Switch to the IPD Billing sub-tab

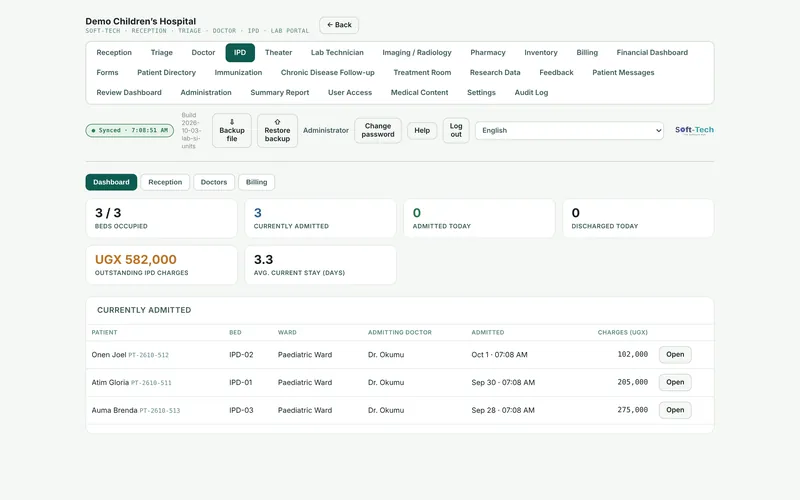point(257,182)
